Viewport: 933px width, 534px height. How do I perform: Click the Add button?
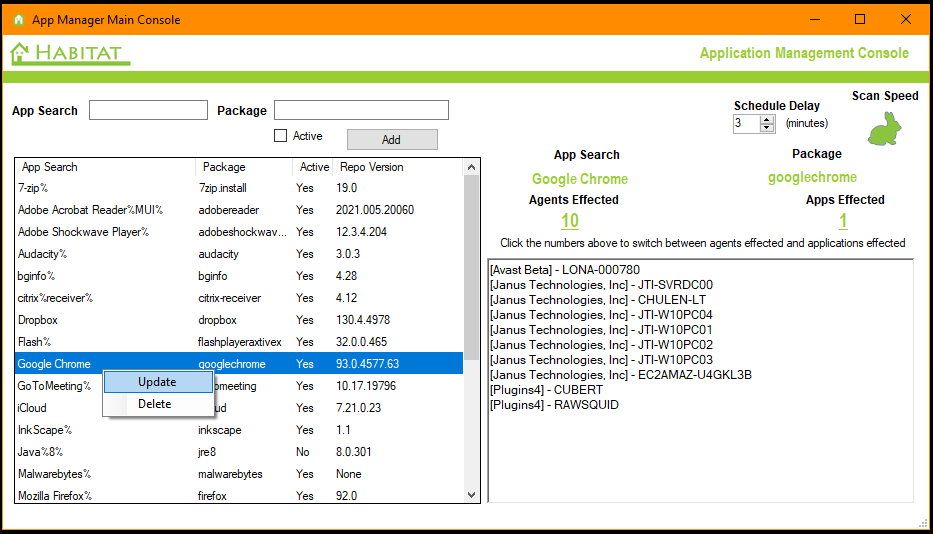tap(392, 139)
